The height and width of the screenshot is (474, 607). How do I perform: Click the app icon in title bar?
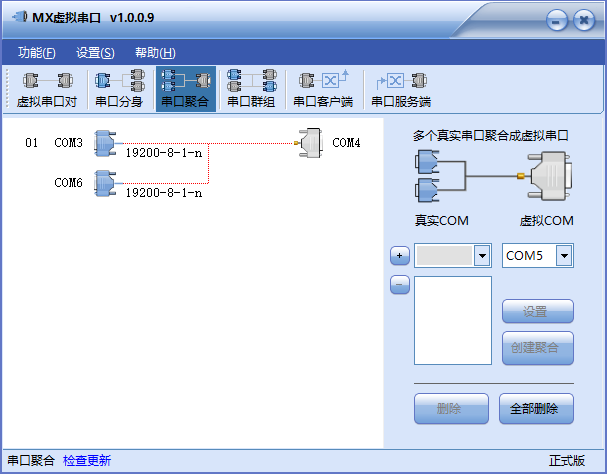click(20, 17)
